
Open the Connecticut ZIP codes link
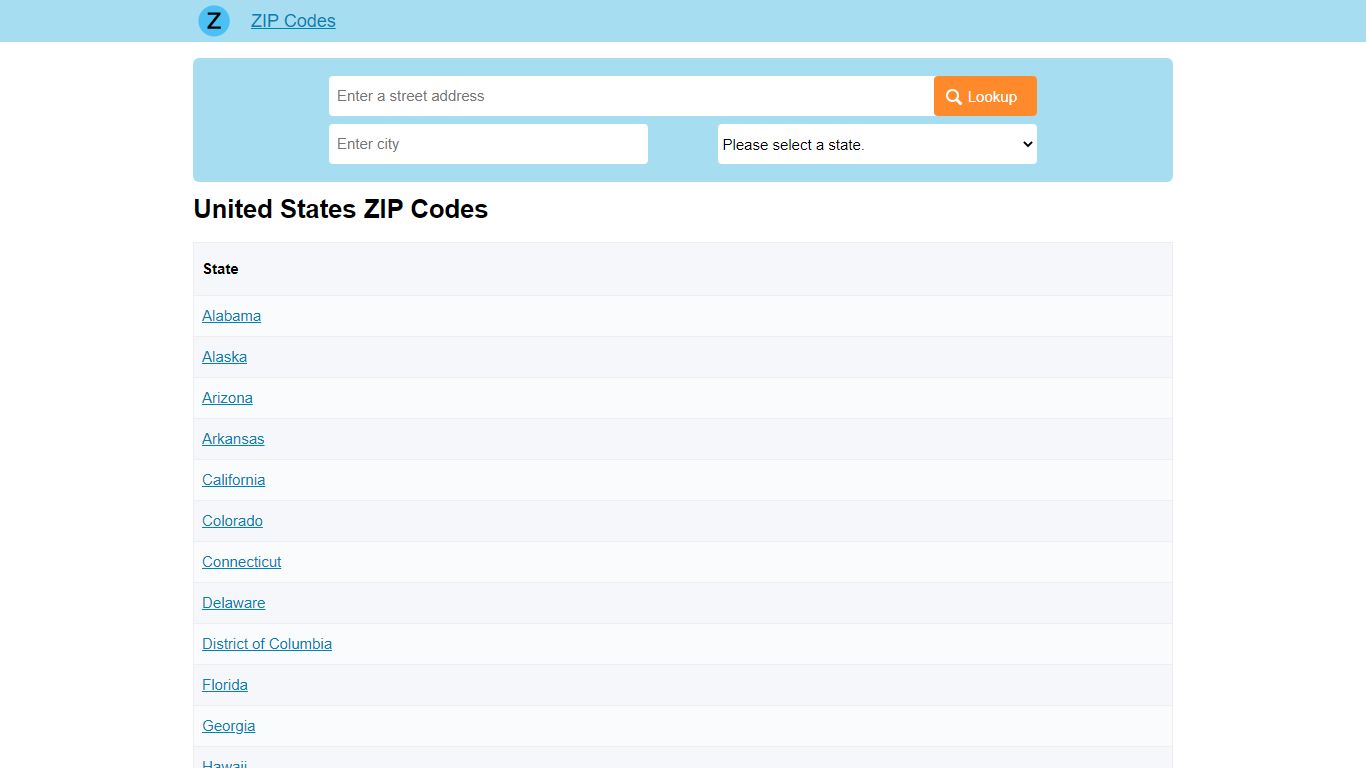[241, 562]
